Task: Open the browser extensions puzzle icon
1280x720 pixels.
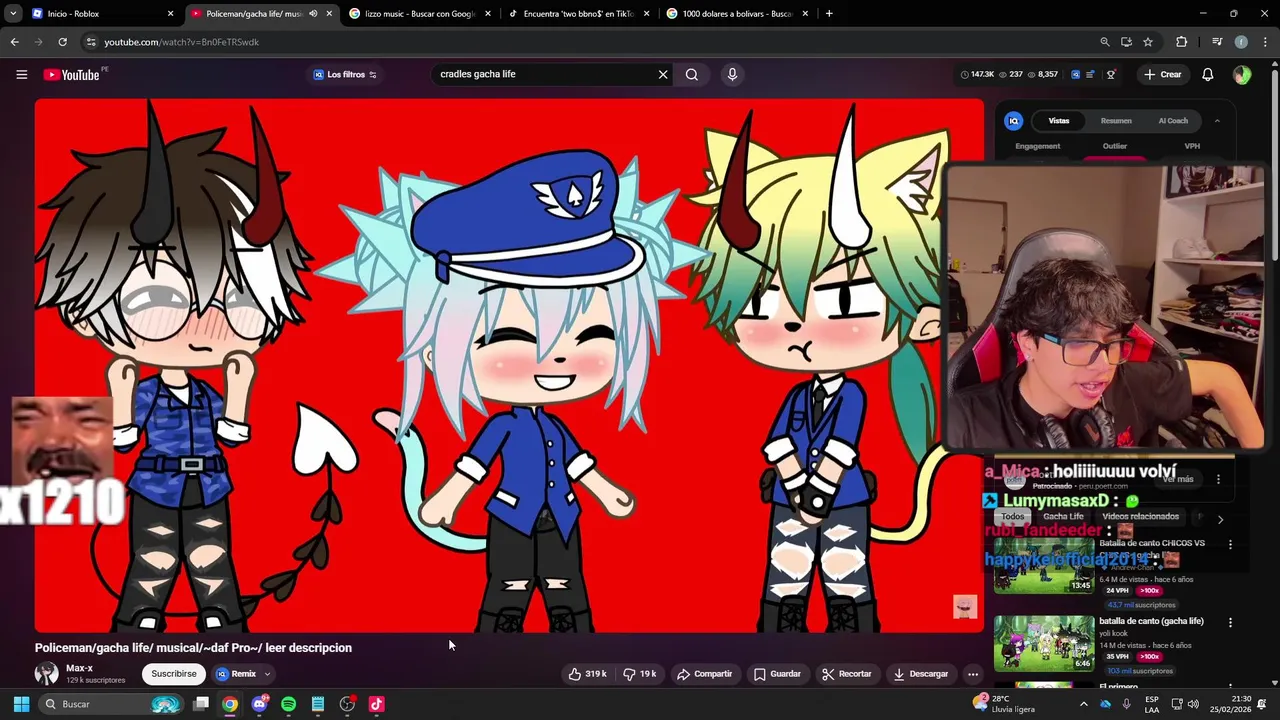Action: point(1181,42)
